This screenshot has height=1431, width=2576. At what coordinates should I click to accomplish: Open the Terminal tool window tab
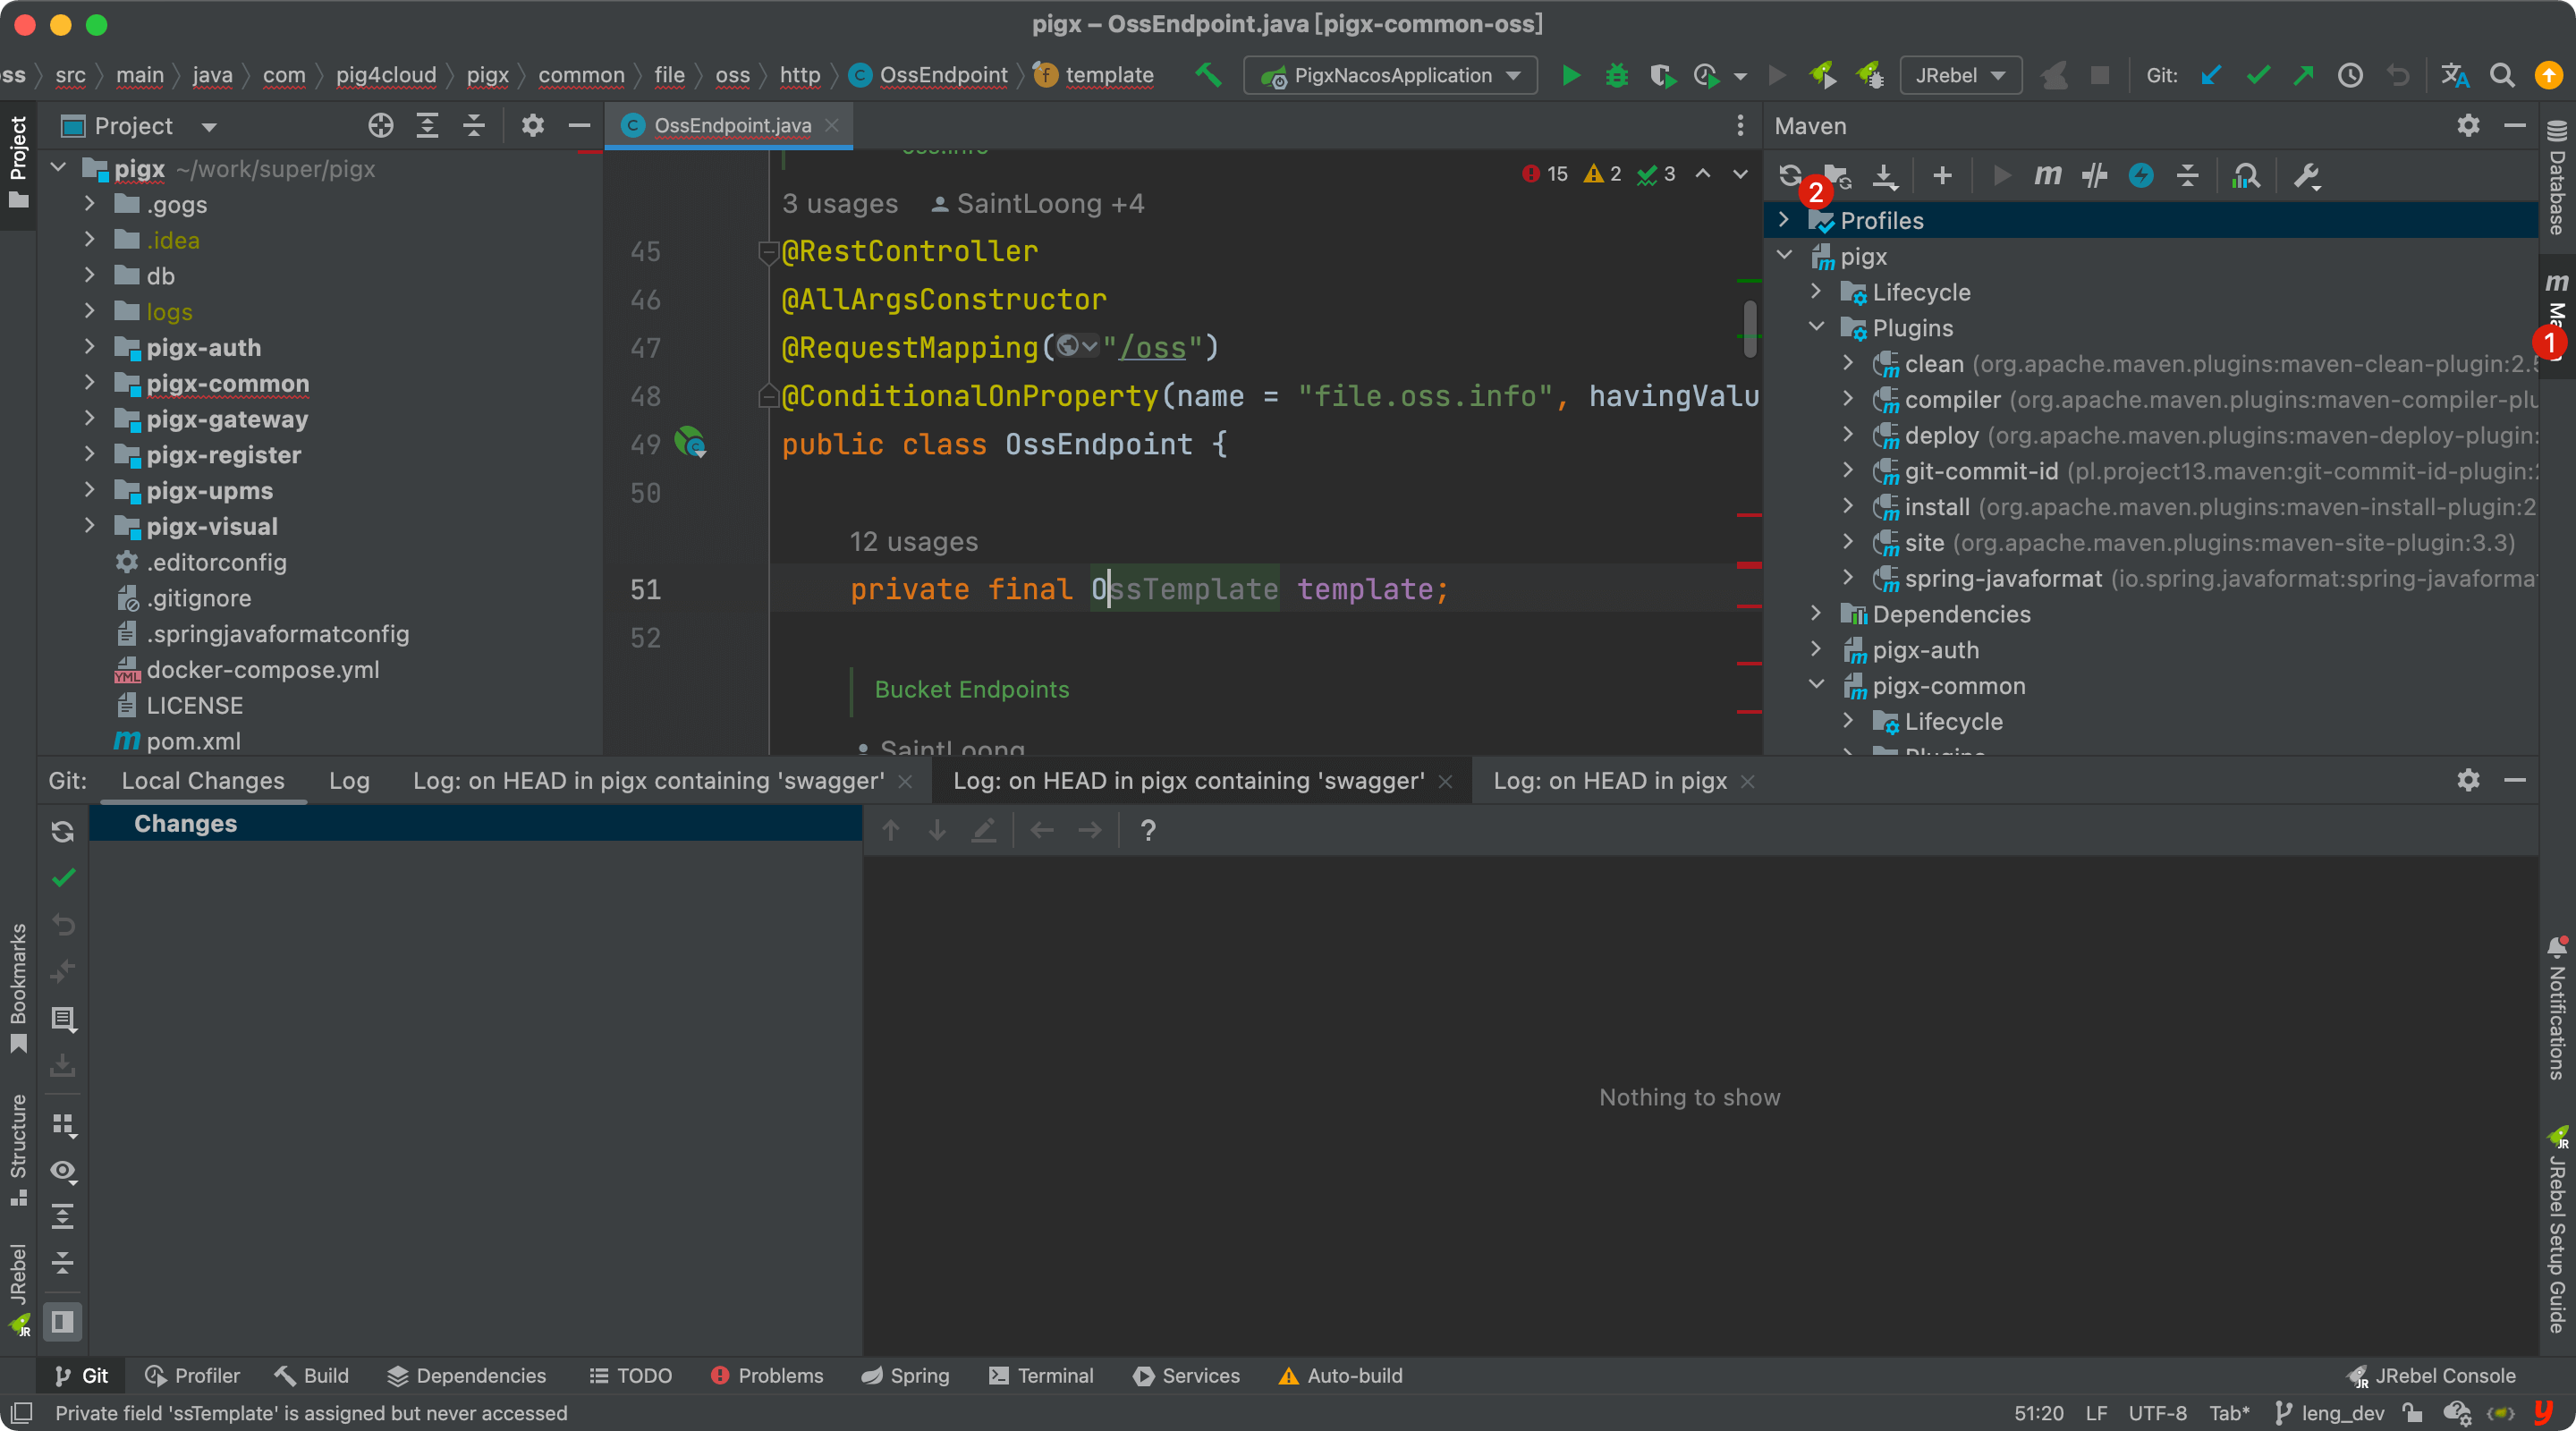click(x=1041, y=1375)
